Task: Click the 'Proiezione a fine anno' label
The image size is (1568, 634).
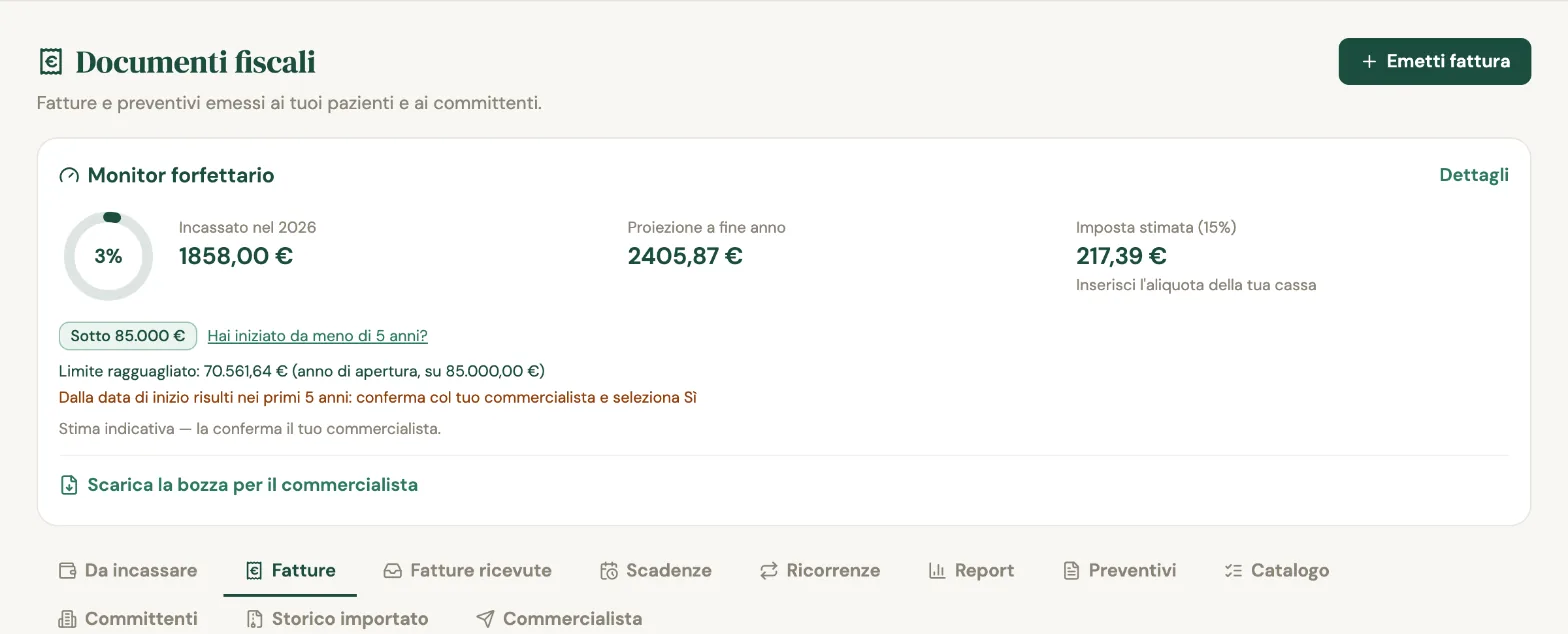Action: 707,228
